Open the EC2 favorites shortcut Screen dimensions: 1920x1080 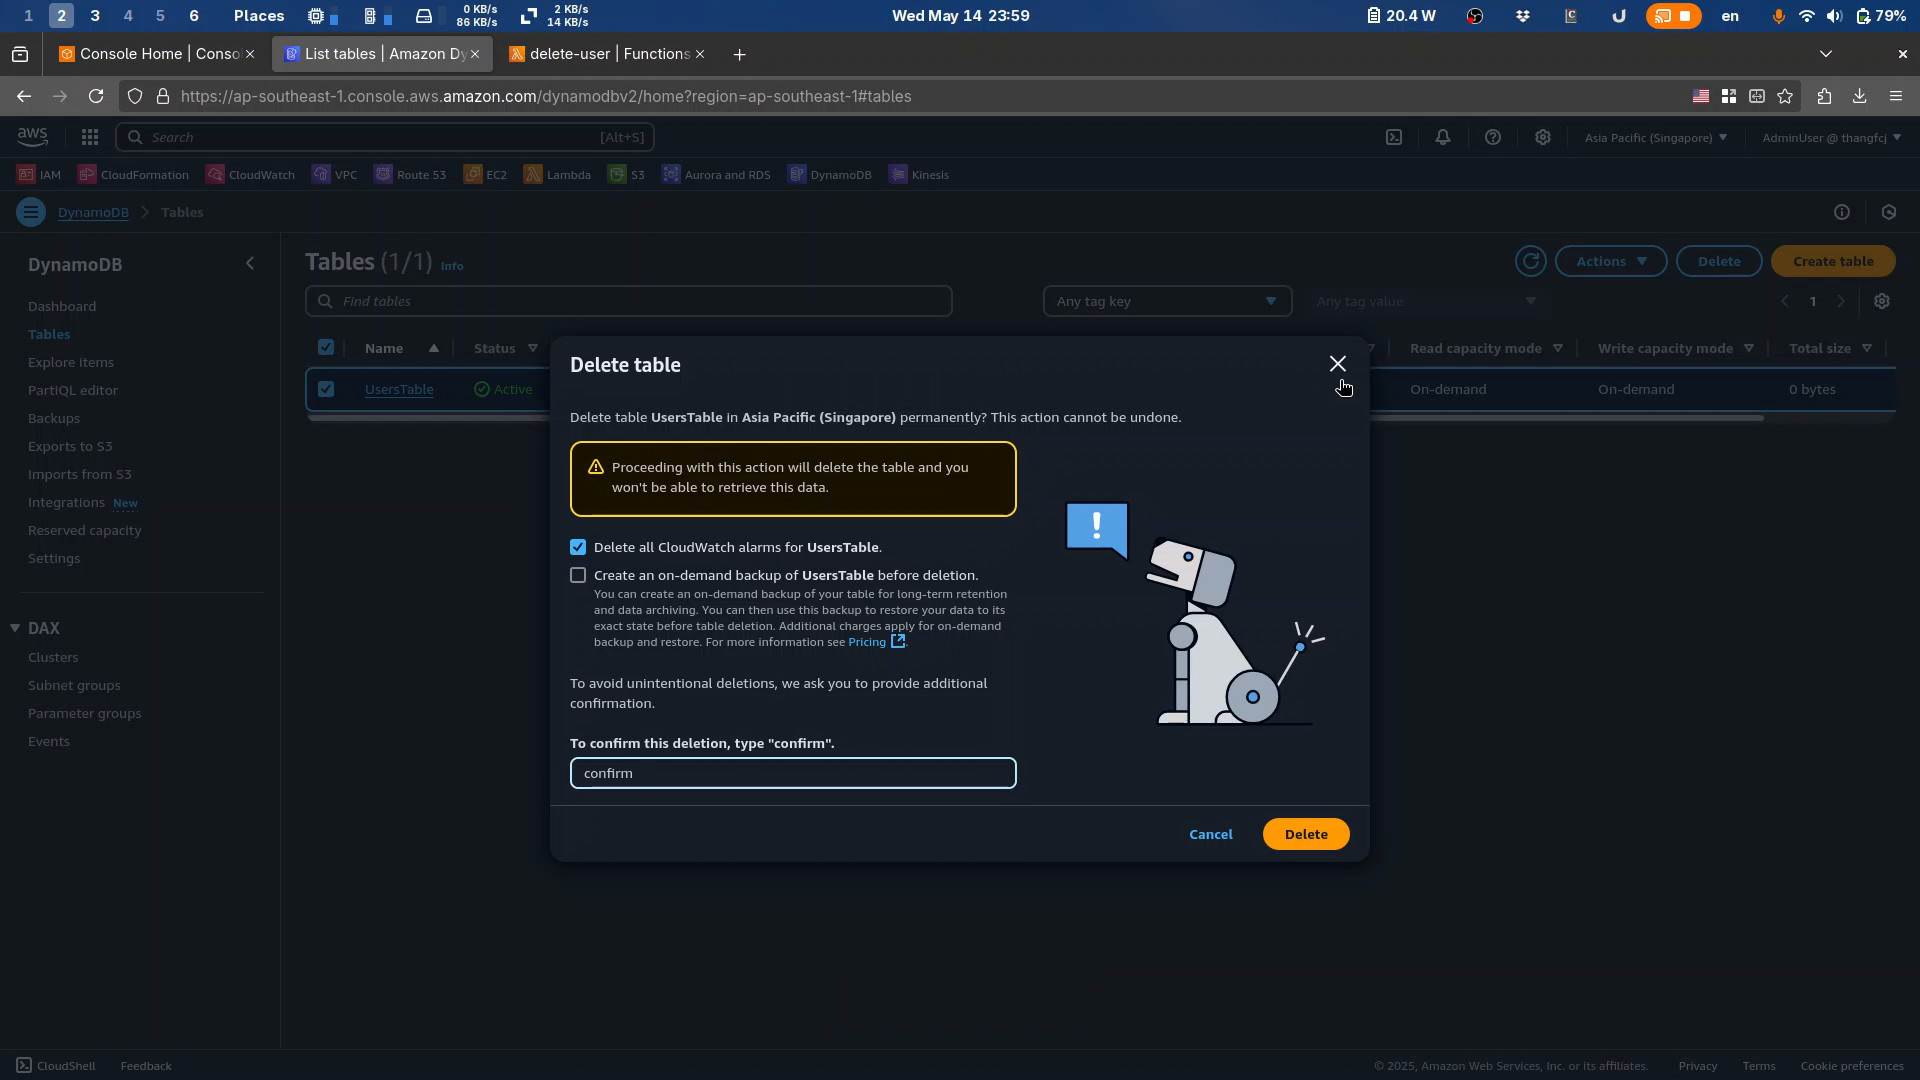485,174
